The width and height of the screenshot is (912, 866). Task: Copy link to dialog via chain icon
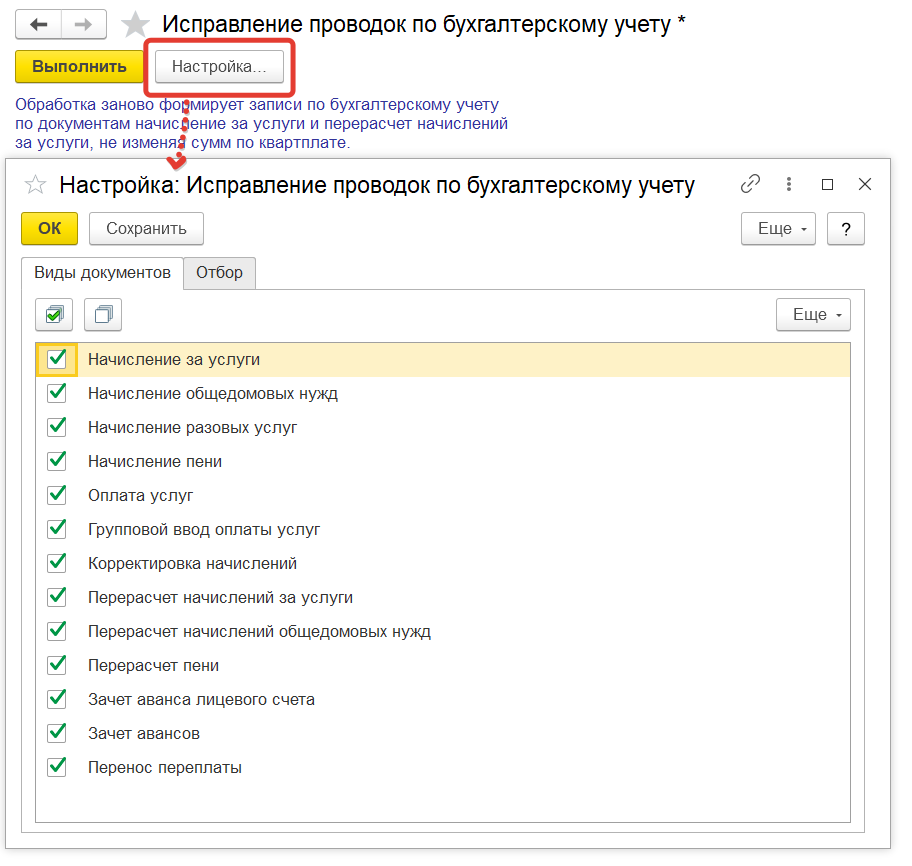pos(750,184)
